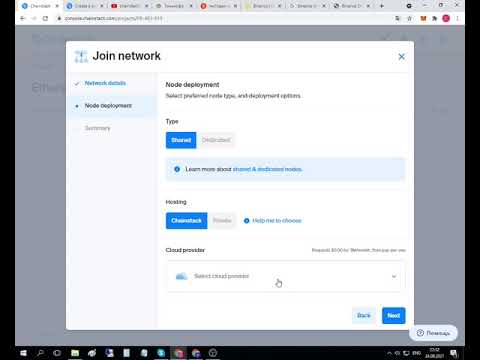The width and height of the screenshot is (480, 360).
Task: Open the Select cloud provider dropdown
Action: 286,276
